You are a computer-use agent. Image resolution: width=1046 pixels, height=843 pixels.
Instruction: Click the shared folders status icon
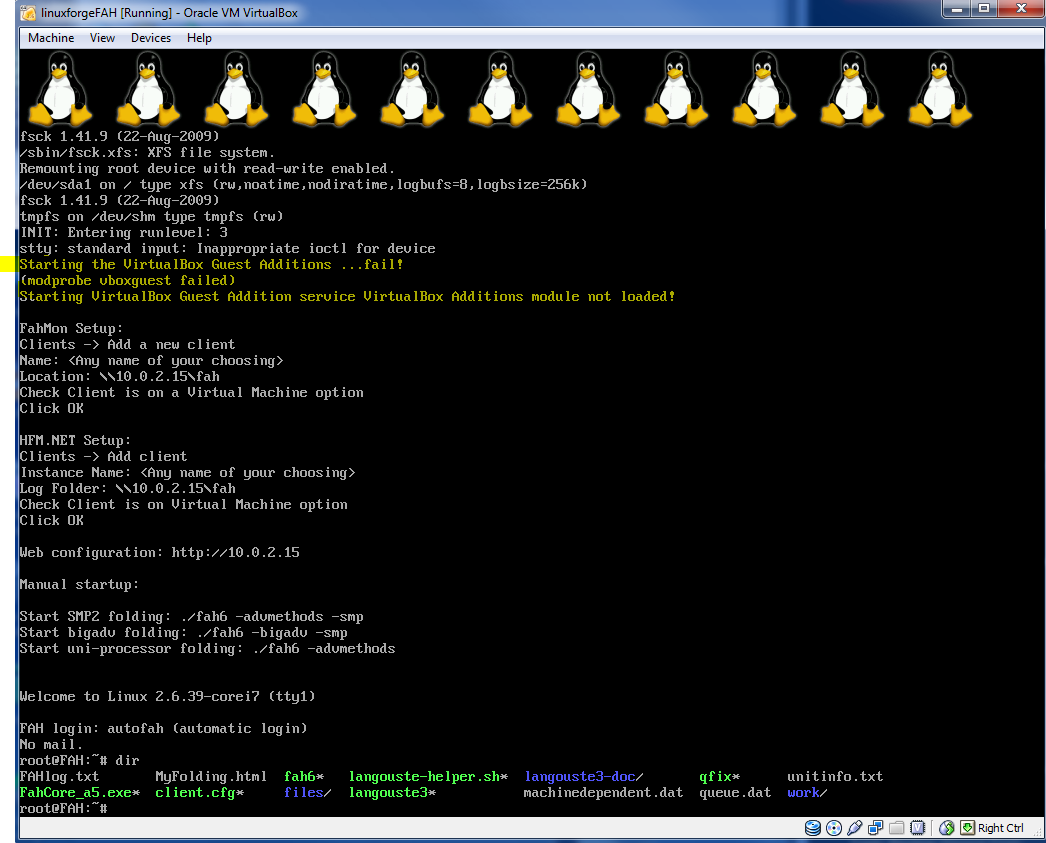coord(897,828)
